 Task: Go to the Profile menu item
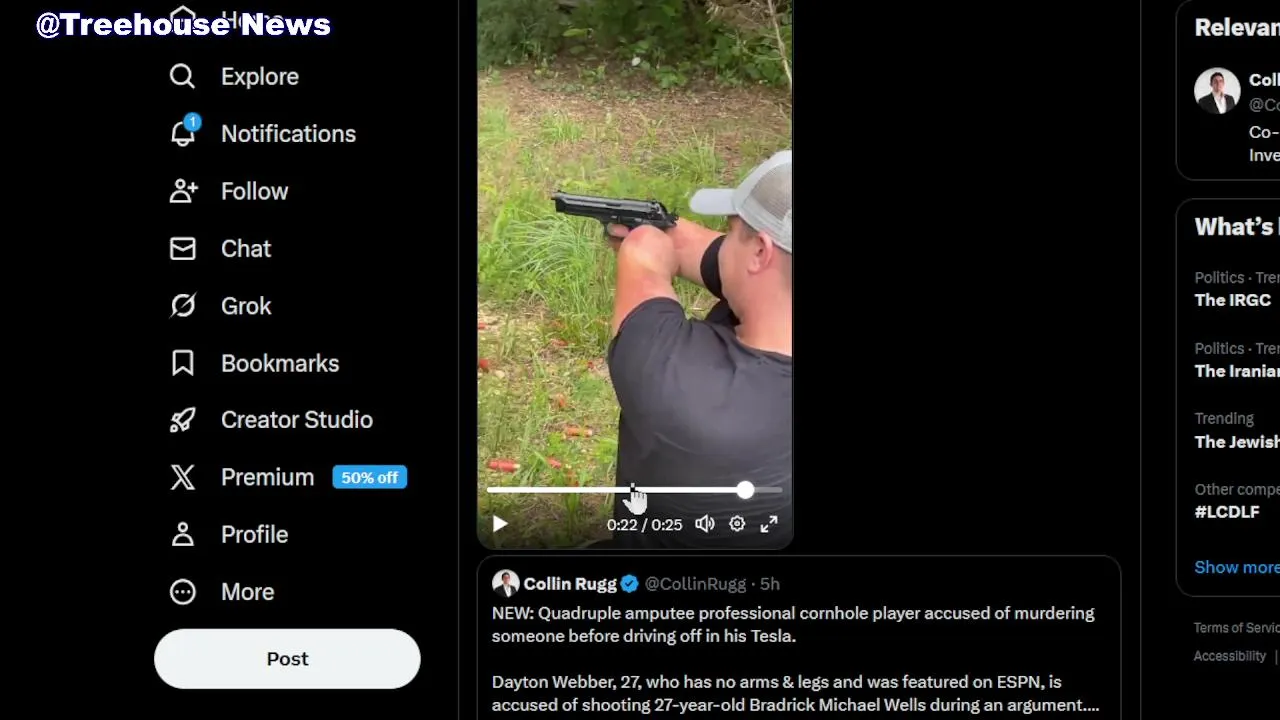(x=254, y=535)
